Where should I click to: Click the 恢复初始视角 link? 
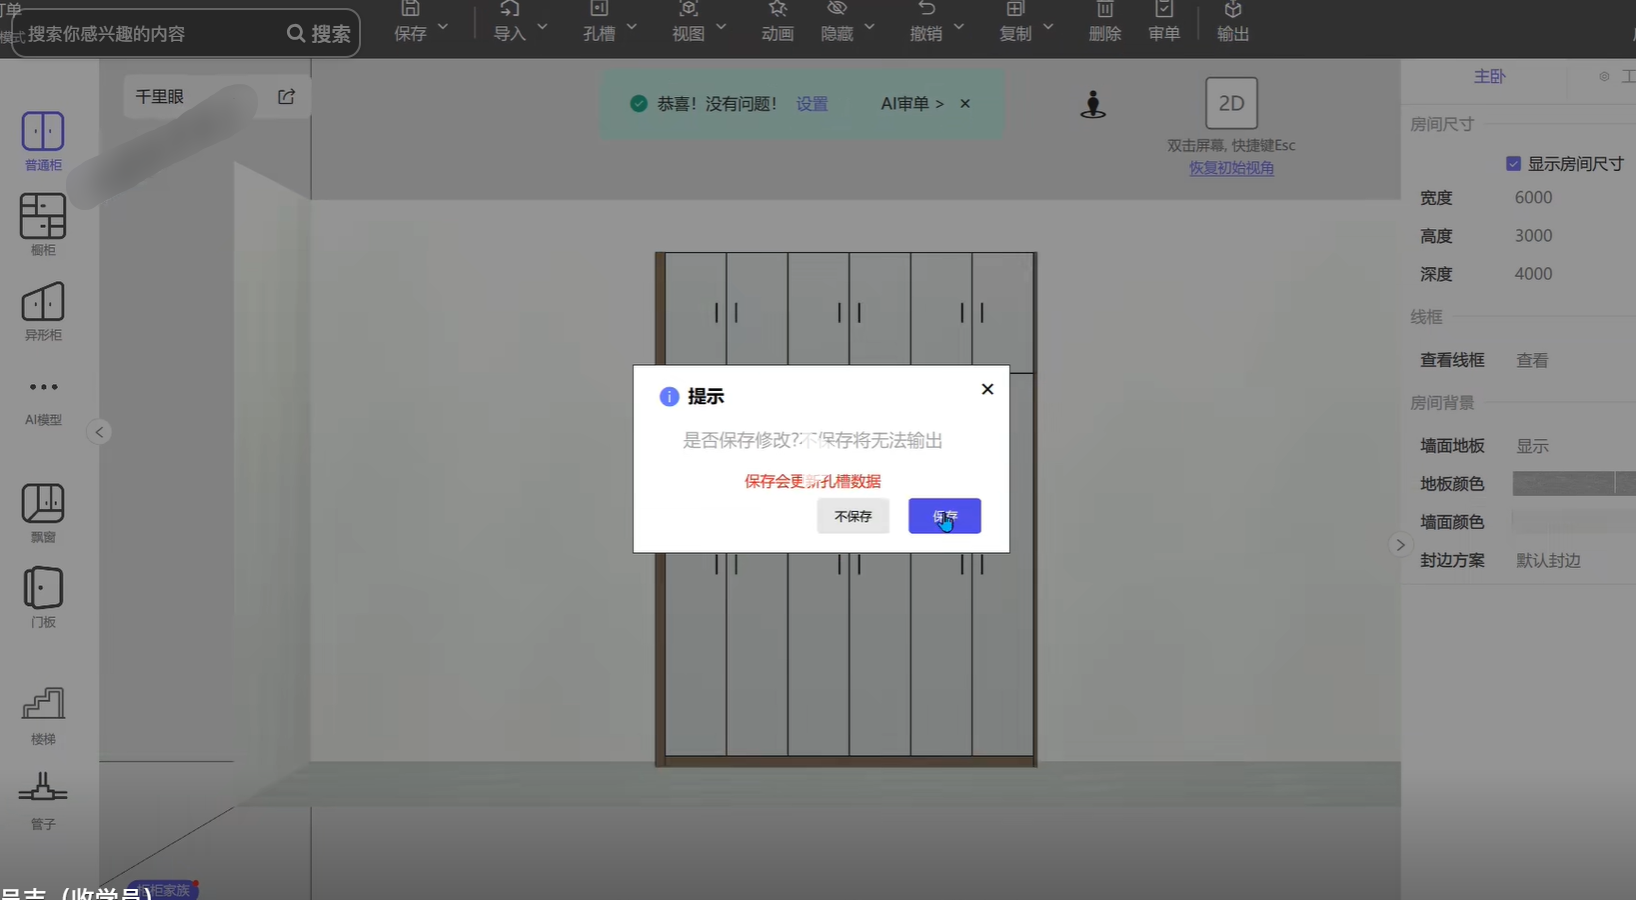click(1231, 168)
